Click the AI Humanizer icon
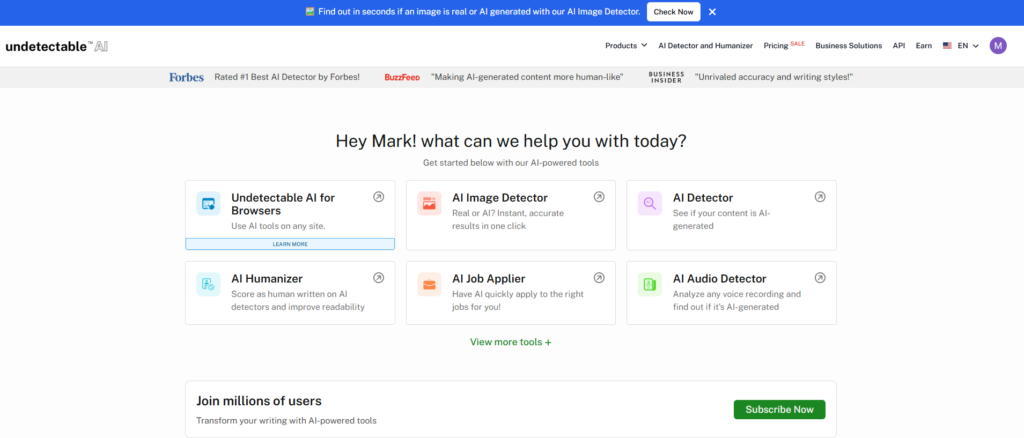The width and height of the screenshot is (1024, 438). (x=208, y=284)
